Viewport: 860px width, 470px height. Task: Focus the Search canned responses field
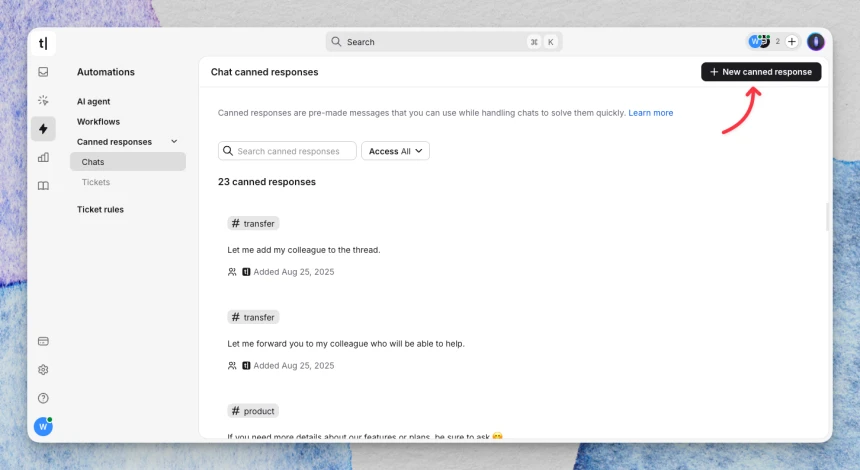click(287, 151)
